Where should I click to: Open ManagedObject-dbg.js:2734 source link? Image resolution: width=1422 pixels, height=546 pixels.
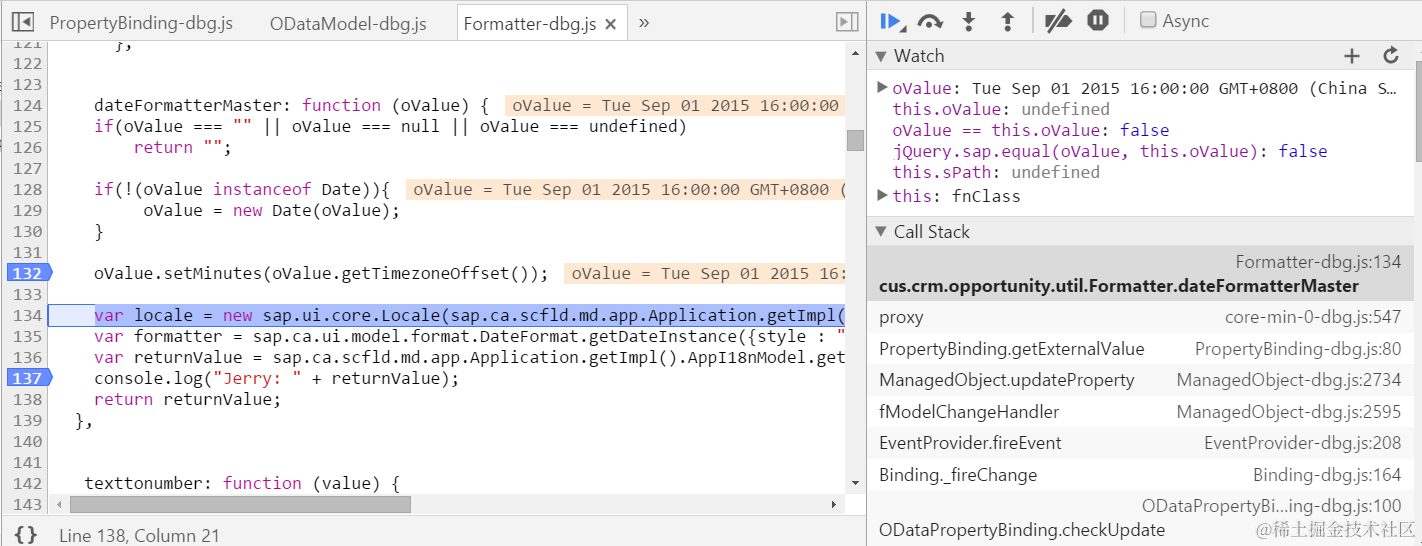click(1289, 380)
